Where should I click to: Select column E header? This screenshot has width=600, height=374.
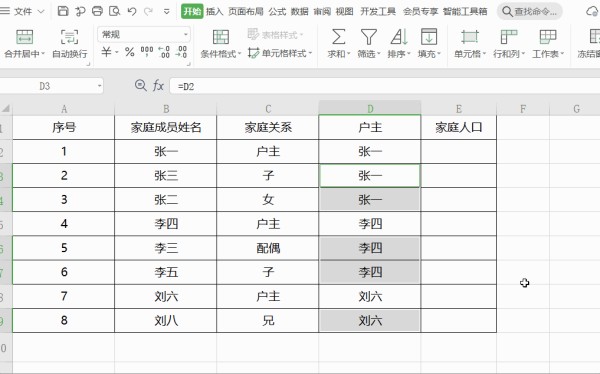(x=458, y=109)
